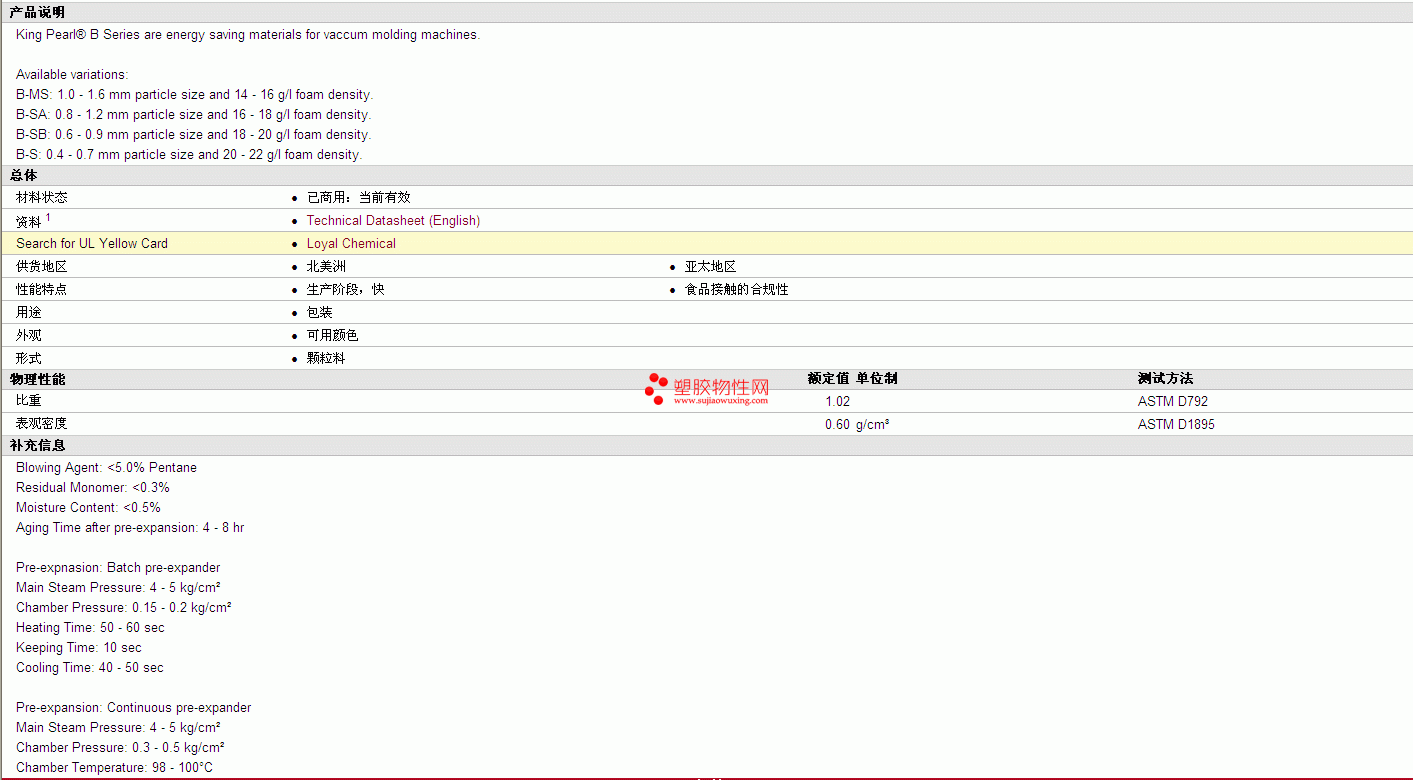Screen dimensions: 1413x780
Task: Click the King Pearl B Series description line
Action: click(248, 35)
